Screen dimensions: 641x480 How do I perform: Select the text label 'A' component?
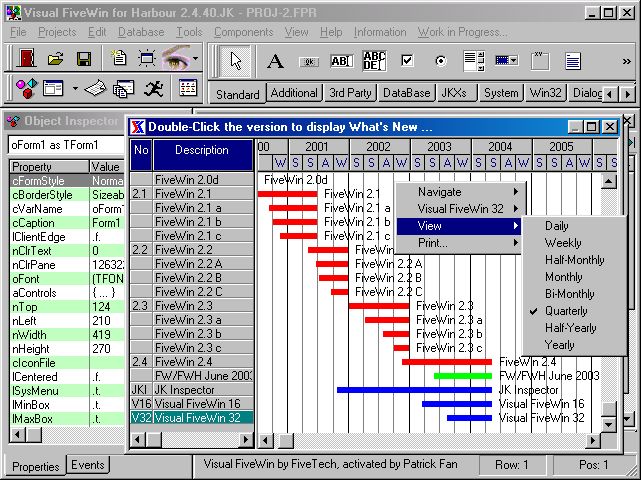tap(275, 60)
